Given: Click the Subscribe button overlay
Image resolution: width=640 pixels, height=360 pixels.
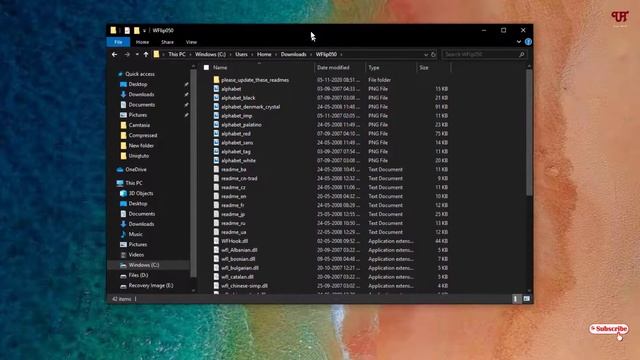Looking at the screenshot, I should point(609,329).
